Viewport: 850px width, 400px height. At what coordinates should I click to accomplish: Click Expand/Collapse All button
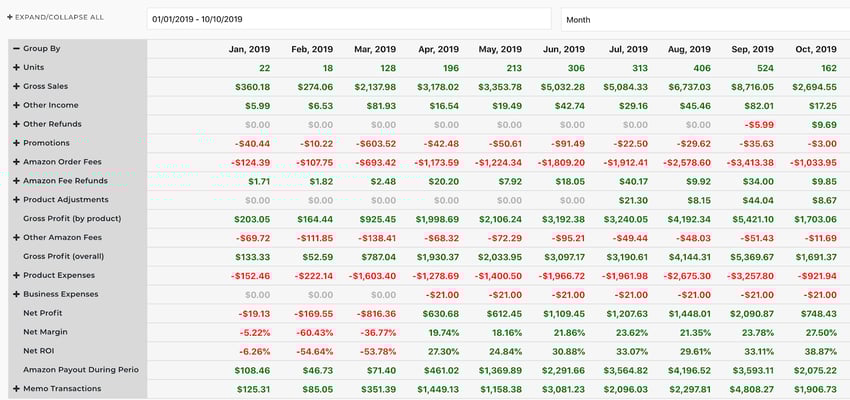click(55, 18)
